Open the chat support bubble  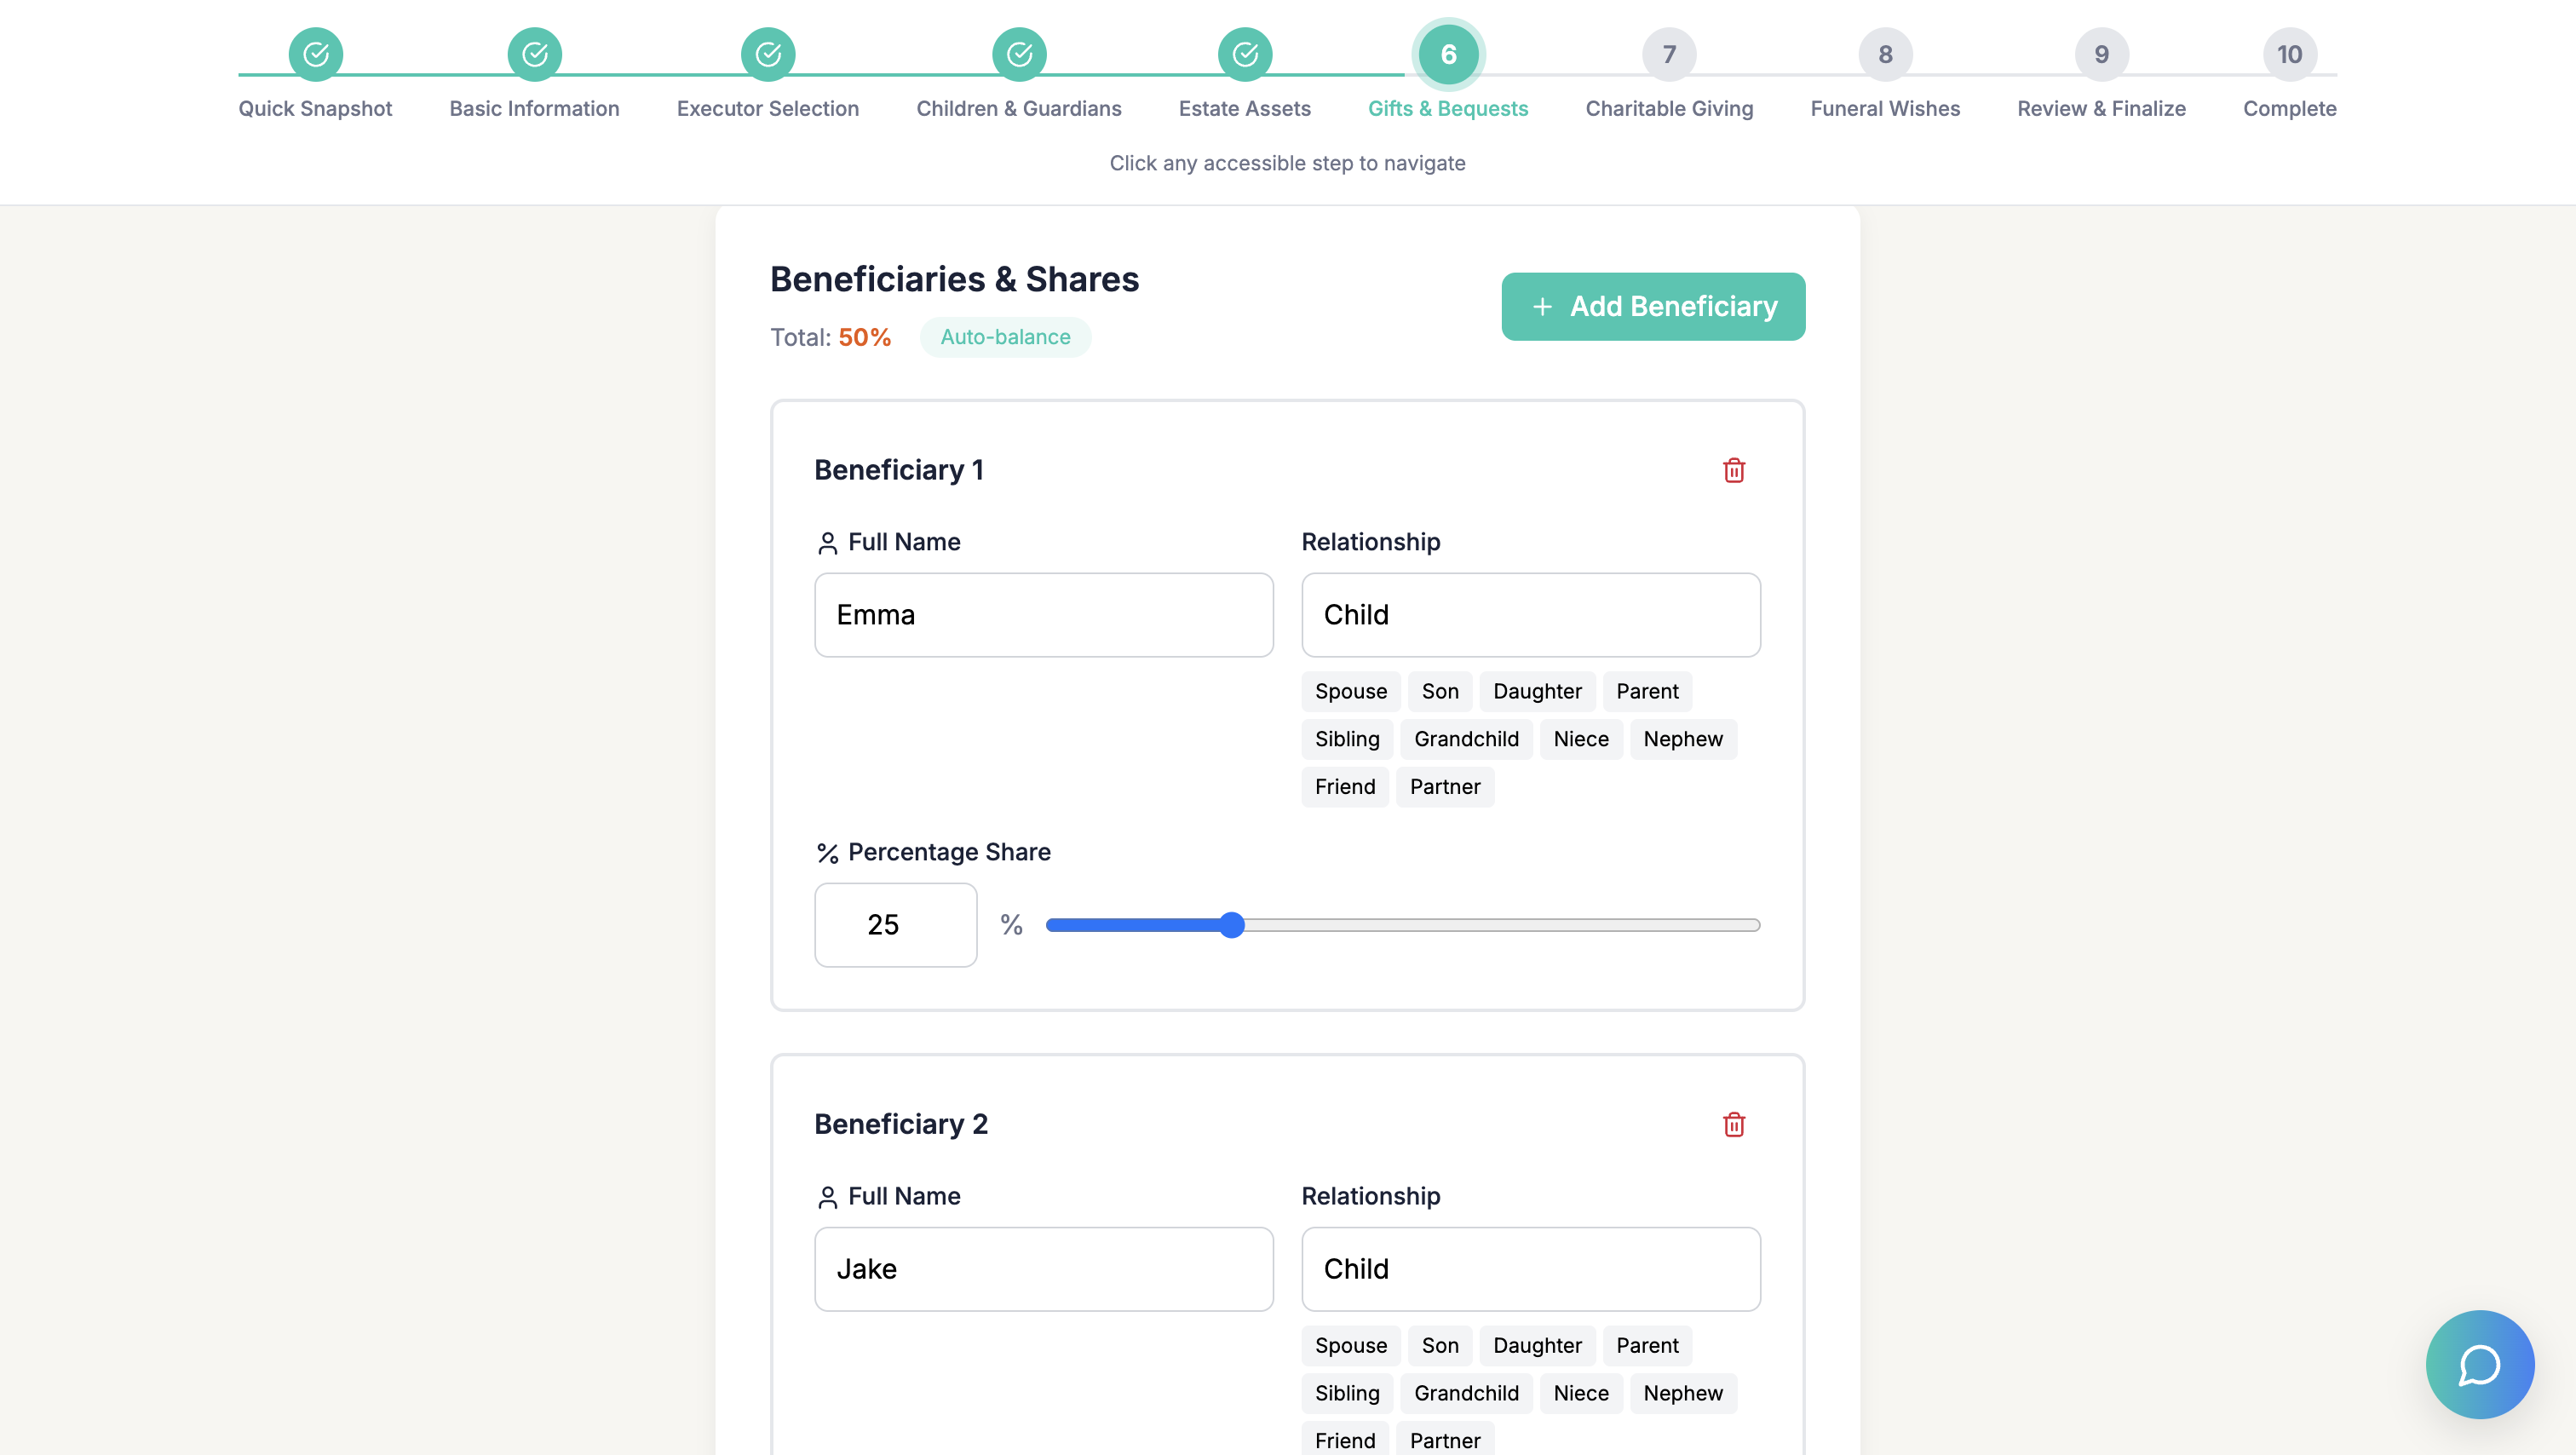coord(2479,1364)
